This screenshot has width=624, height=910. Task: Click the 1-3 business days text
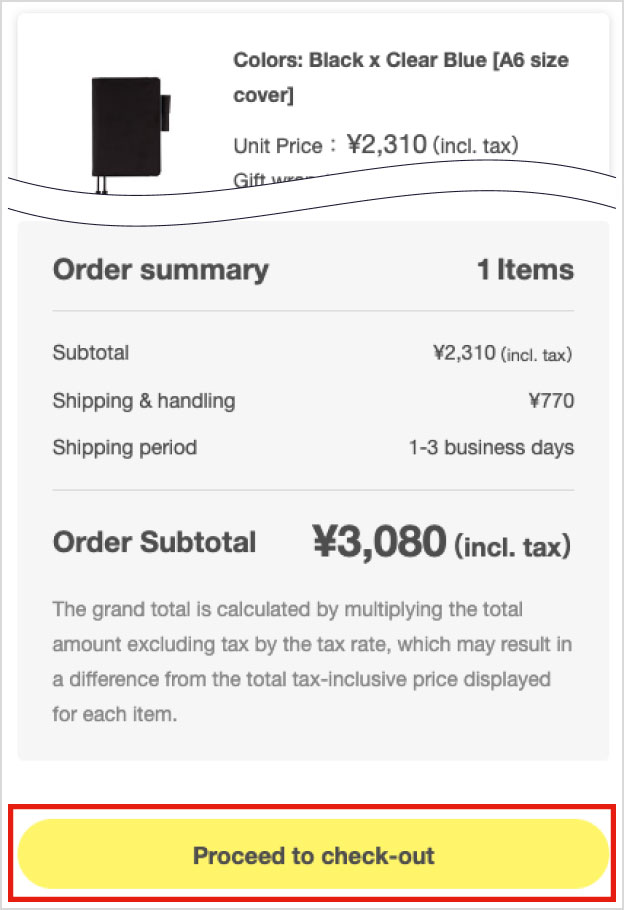[490, 447]
